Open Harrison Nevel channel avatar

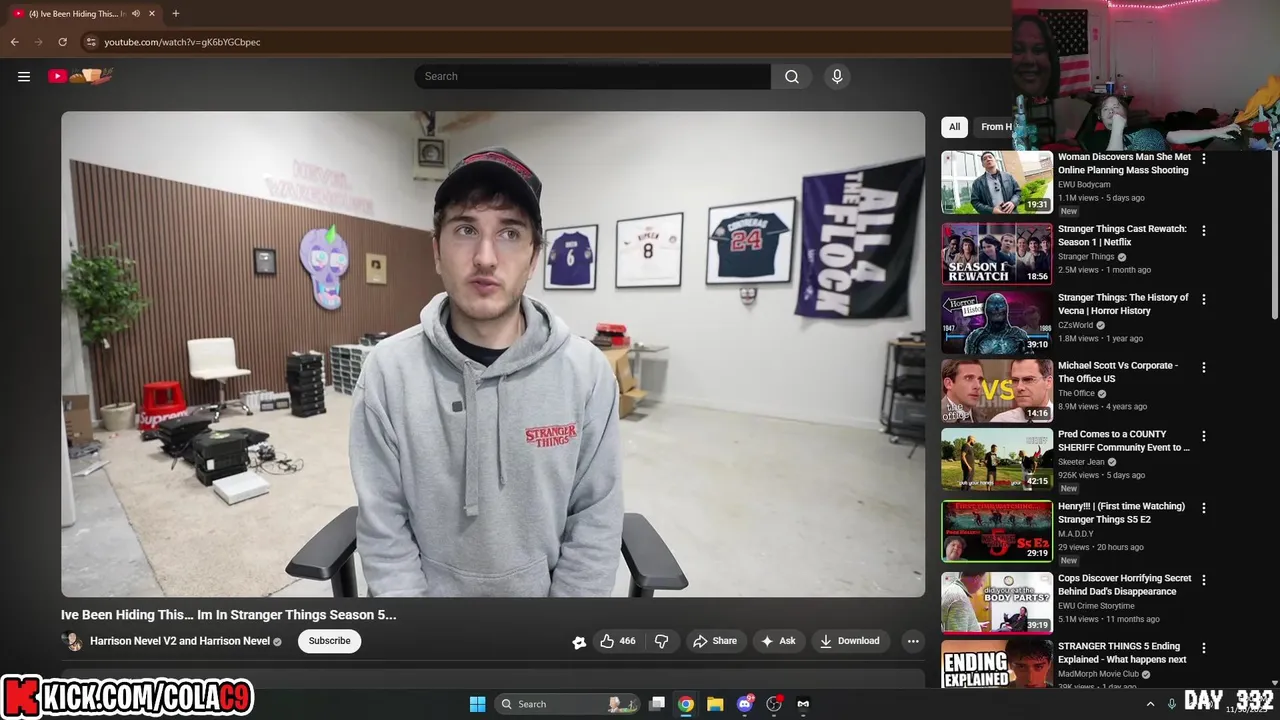[x=72, y=641]
